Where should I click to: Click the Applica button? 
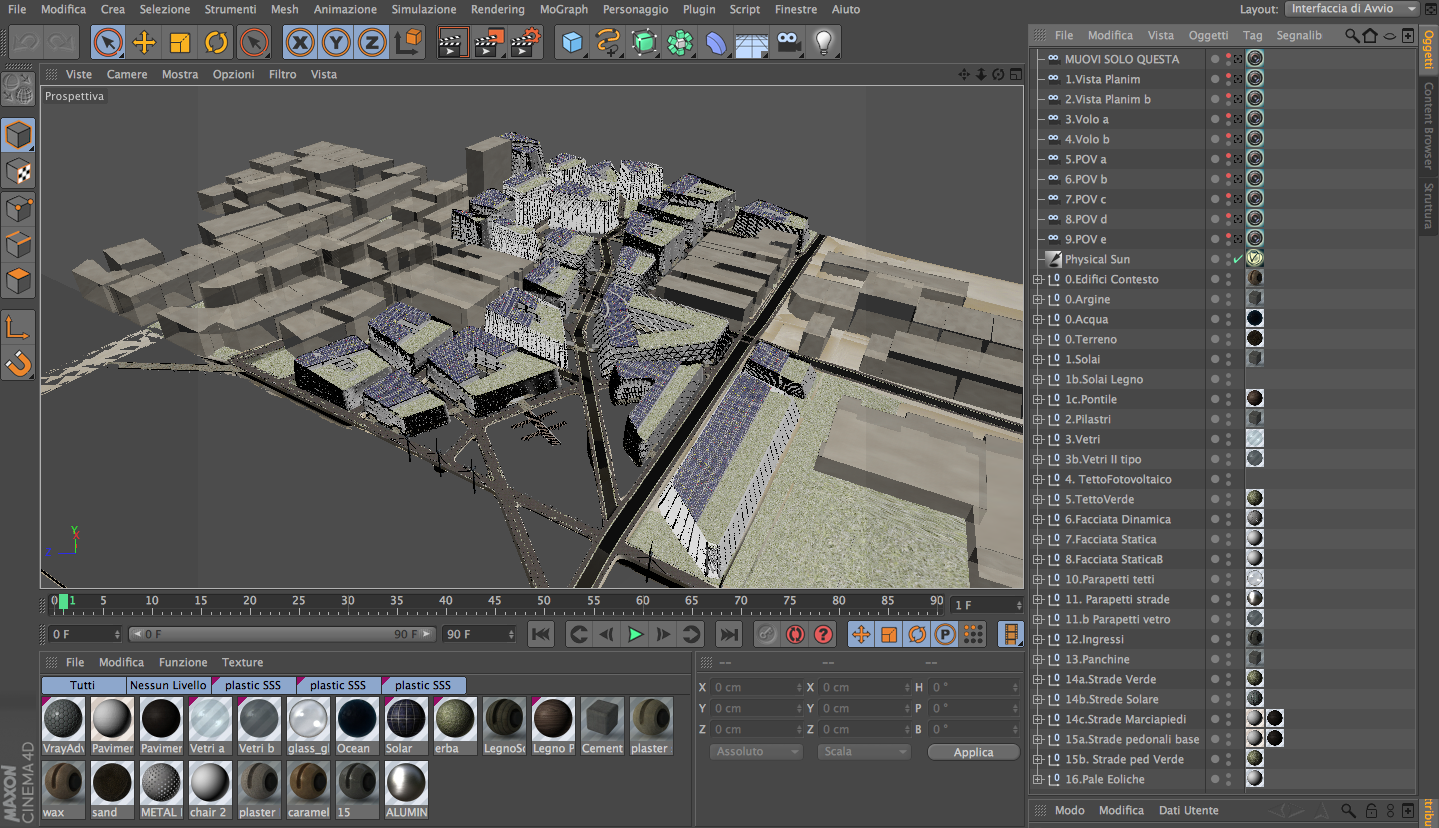pyautogui.click(x=973, y=752)
